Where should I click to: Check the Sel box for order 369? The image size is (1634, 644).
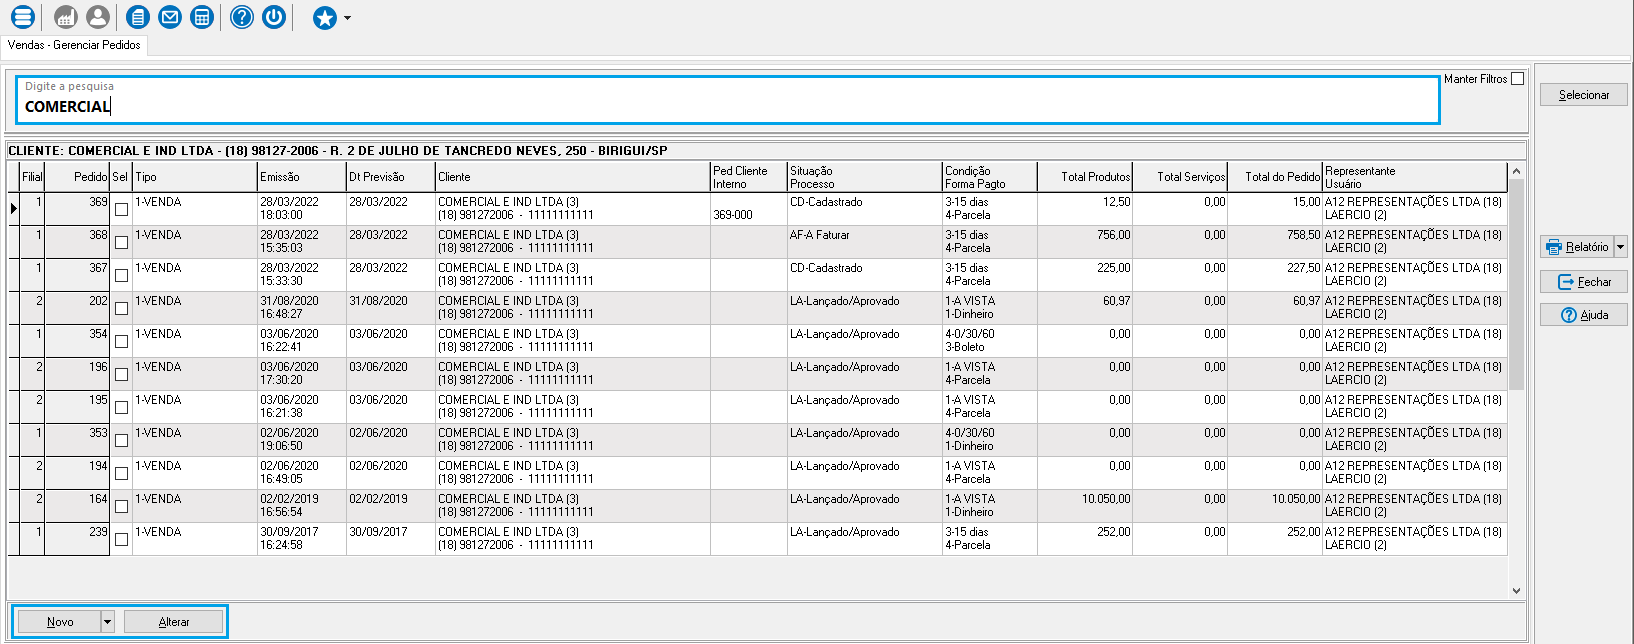coord(121,210)
